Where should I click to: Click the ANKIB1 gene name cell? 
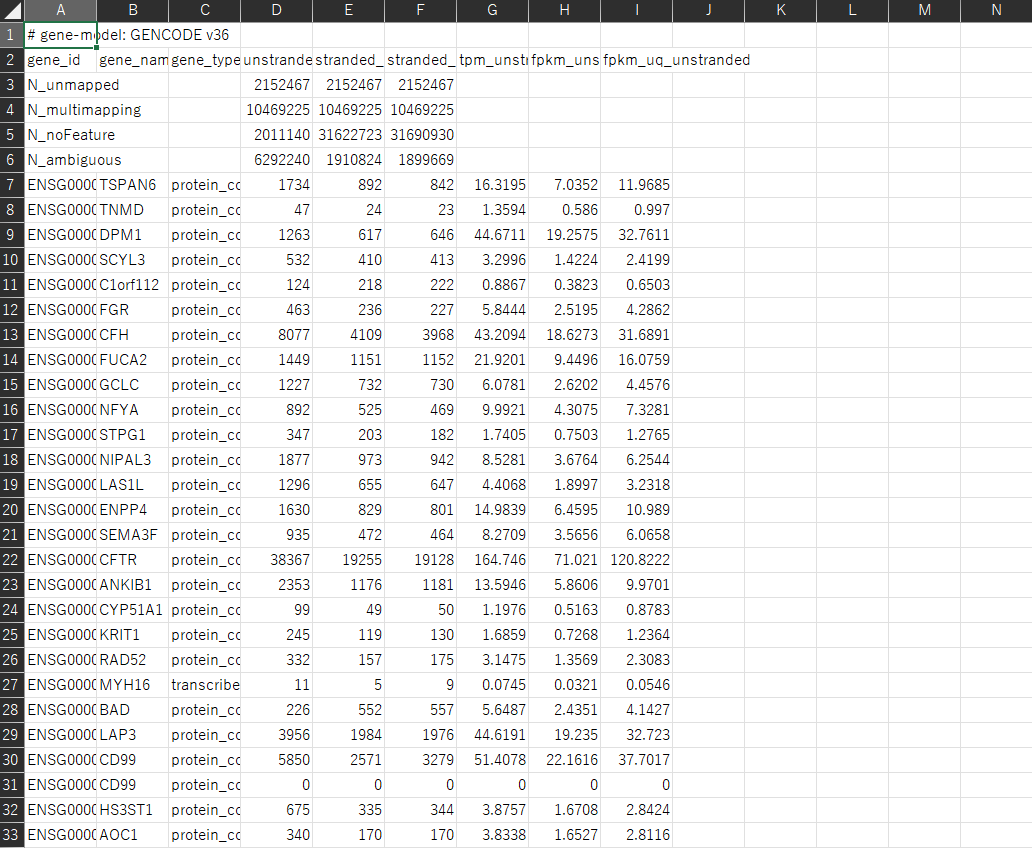tap(132, 585)
